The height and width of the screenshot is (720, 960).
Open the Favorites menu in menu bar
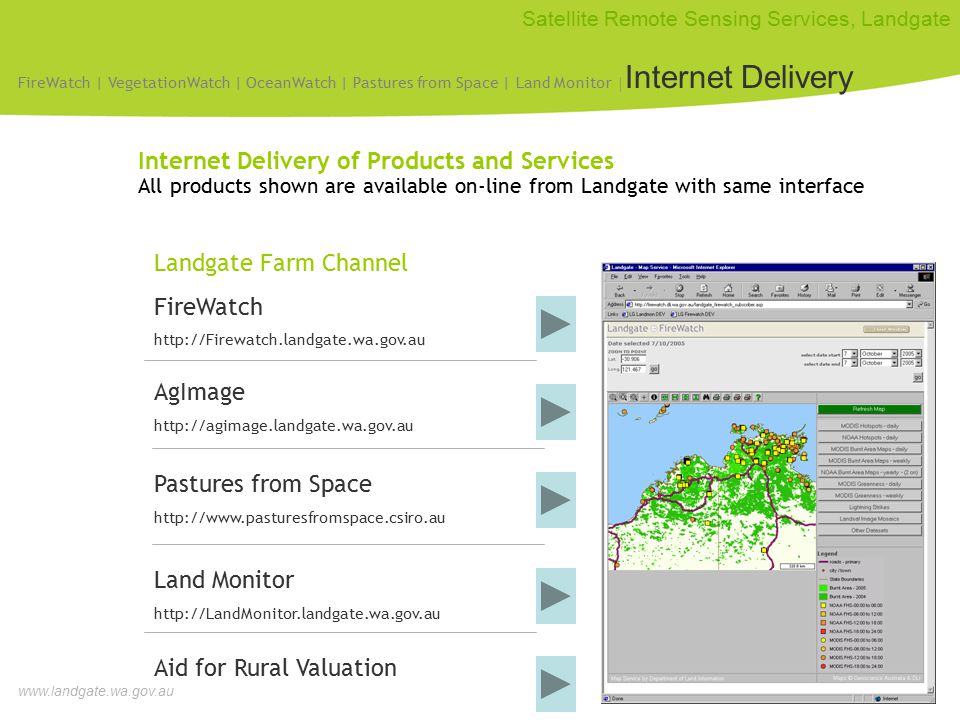point(664,277)
